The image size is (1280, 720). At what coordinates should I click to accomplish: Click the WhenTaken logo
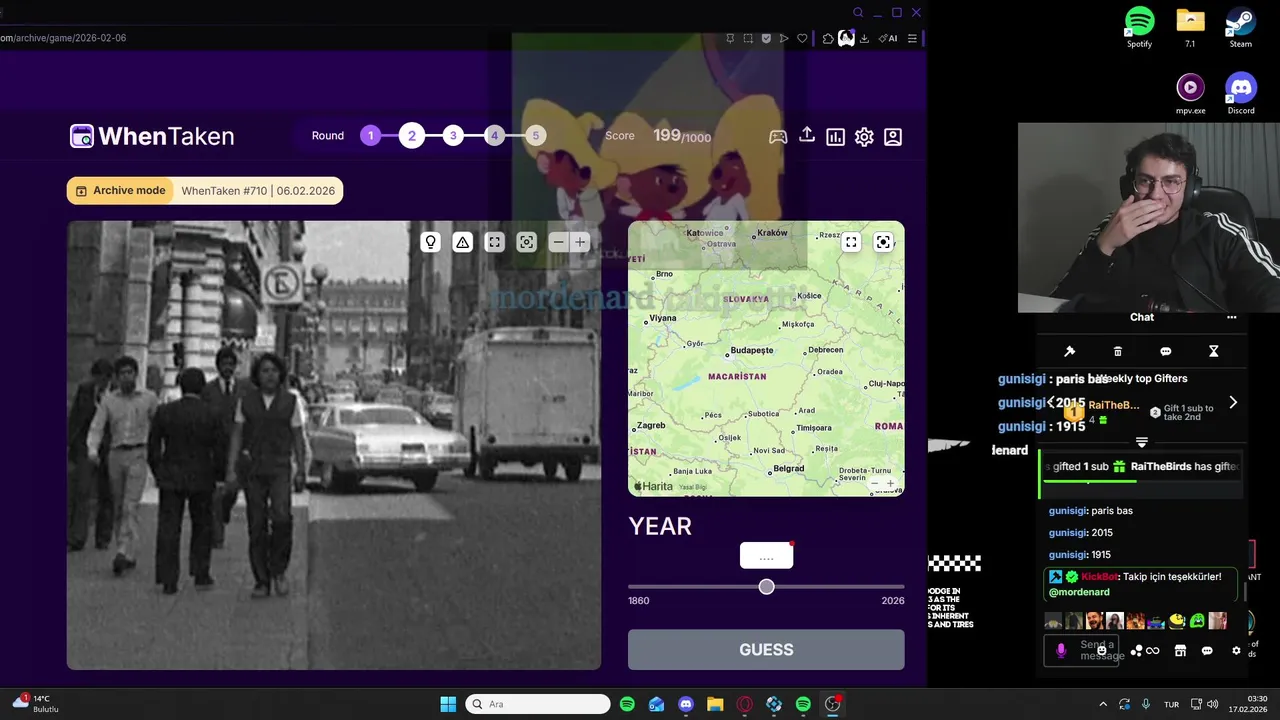pos(152,136)
